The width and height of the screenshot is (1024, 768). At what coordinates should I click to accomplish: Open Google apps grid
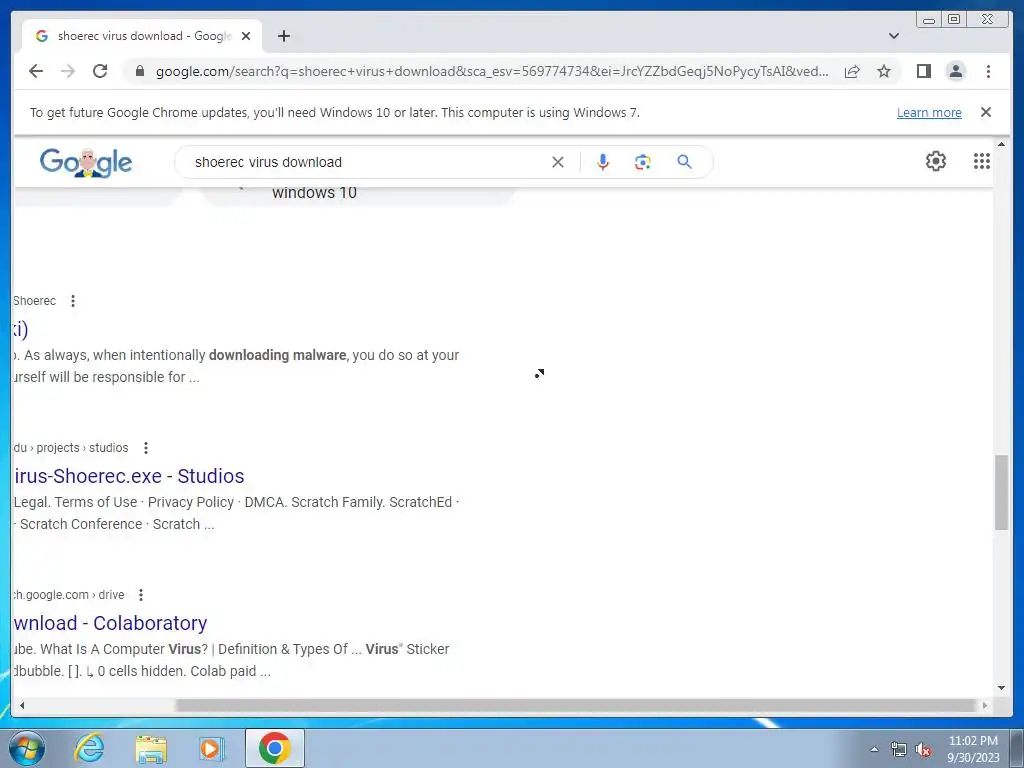982,161
